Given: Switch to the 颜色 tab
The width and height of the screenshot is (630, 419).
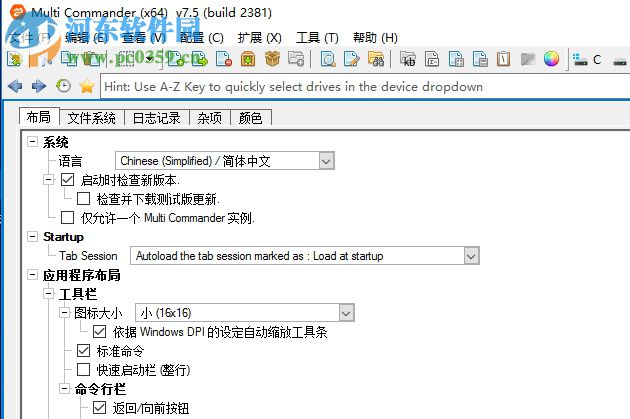Looking at the screenshot, I should (x=251, y=118).
